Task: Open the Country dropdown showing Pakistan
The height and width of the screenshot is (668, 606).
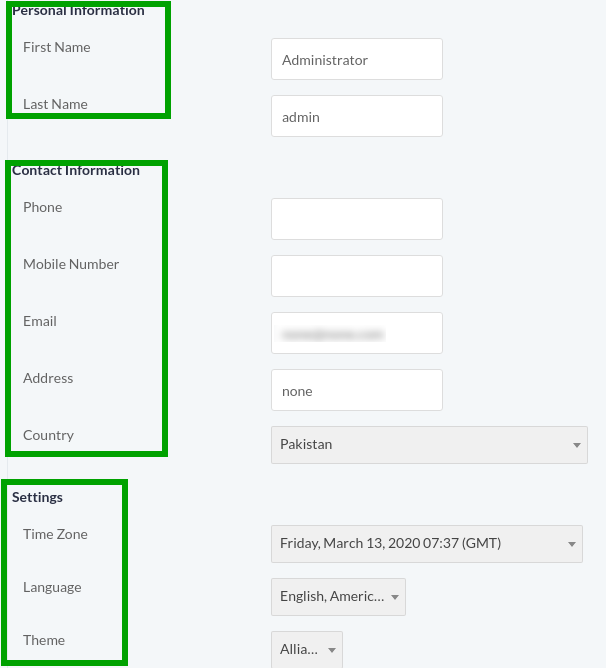Action: [x=429, y=444]
